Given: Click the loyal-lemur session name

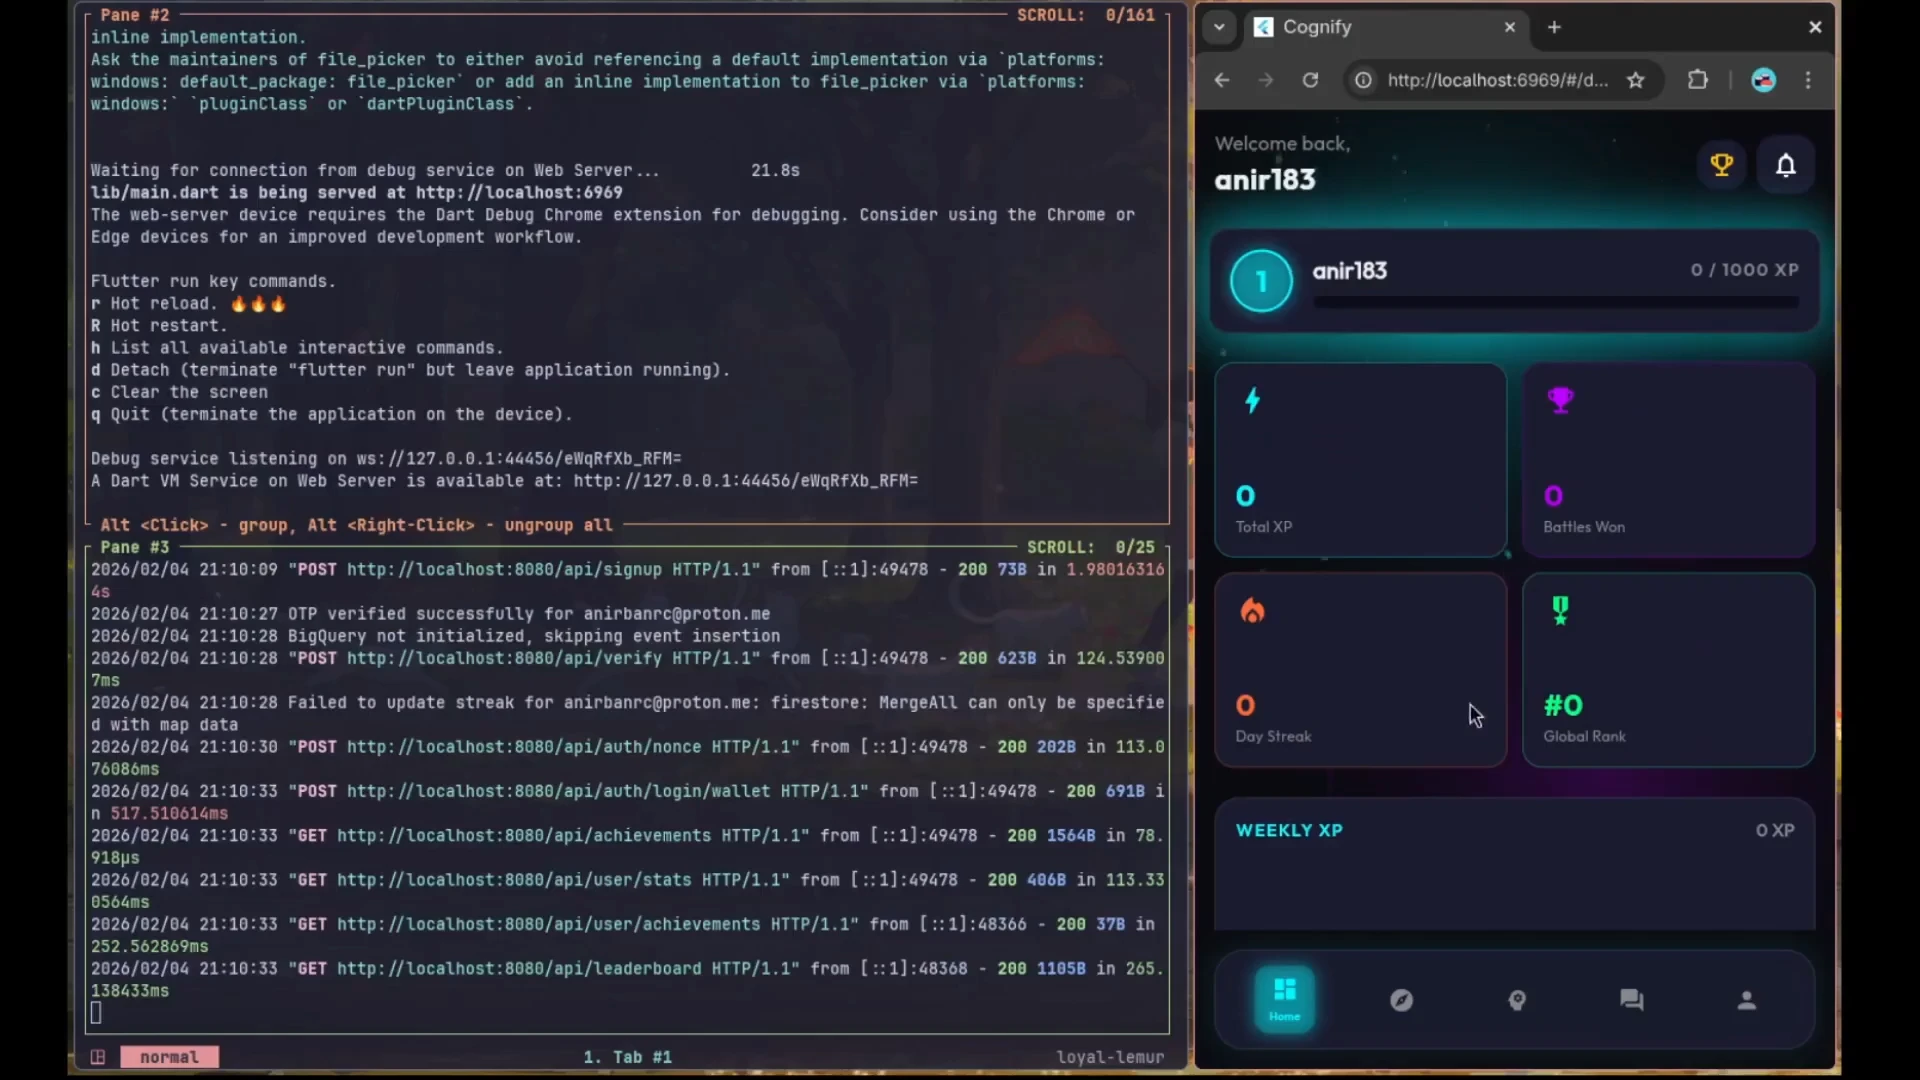Looking at the screenshot, I should tap(1110, 1057).
